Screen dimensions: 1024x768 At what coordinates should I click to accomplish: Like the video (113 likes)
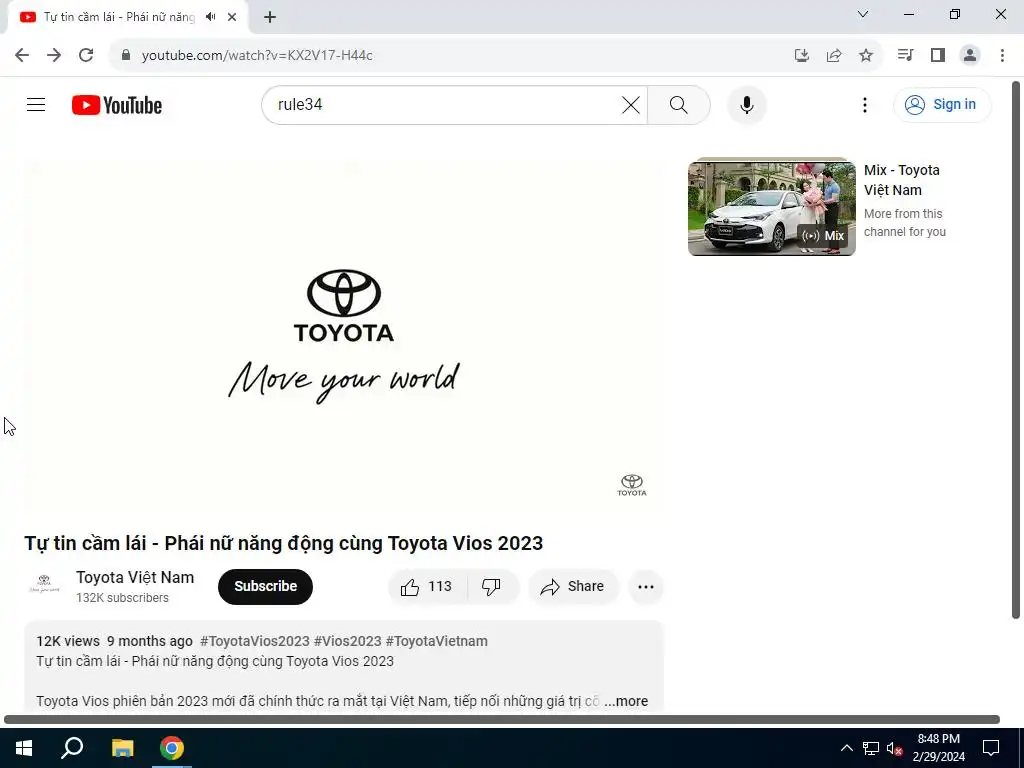[427, 586]
